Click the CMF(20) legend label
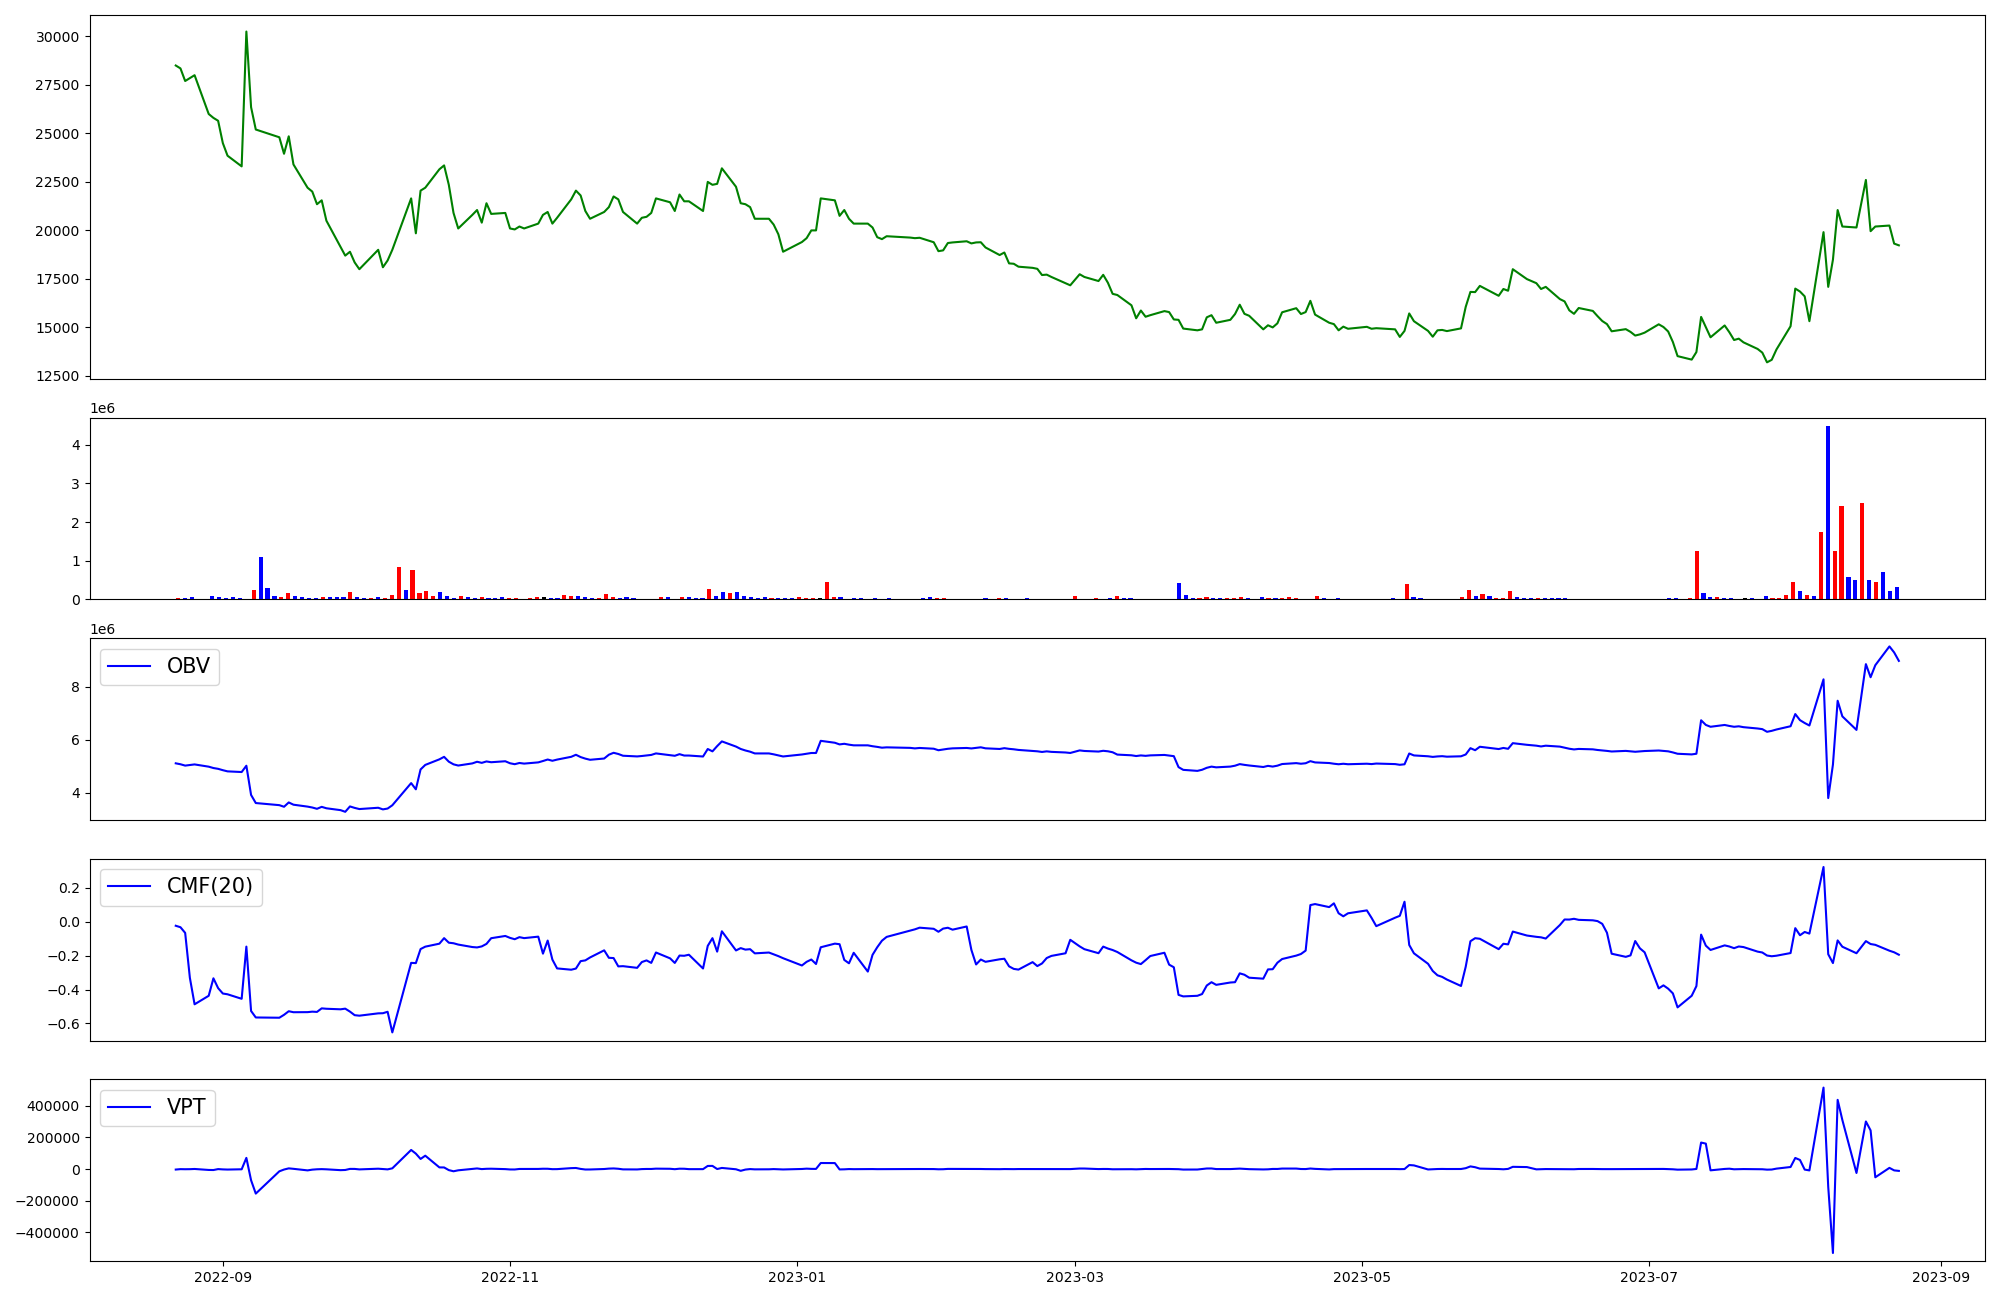This screenshot has height=1300, width=2000. click(209, 887)
